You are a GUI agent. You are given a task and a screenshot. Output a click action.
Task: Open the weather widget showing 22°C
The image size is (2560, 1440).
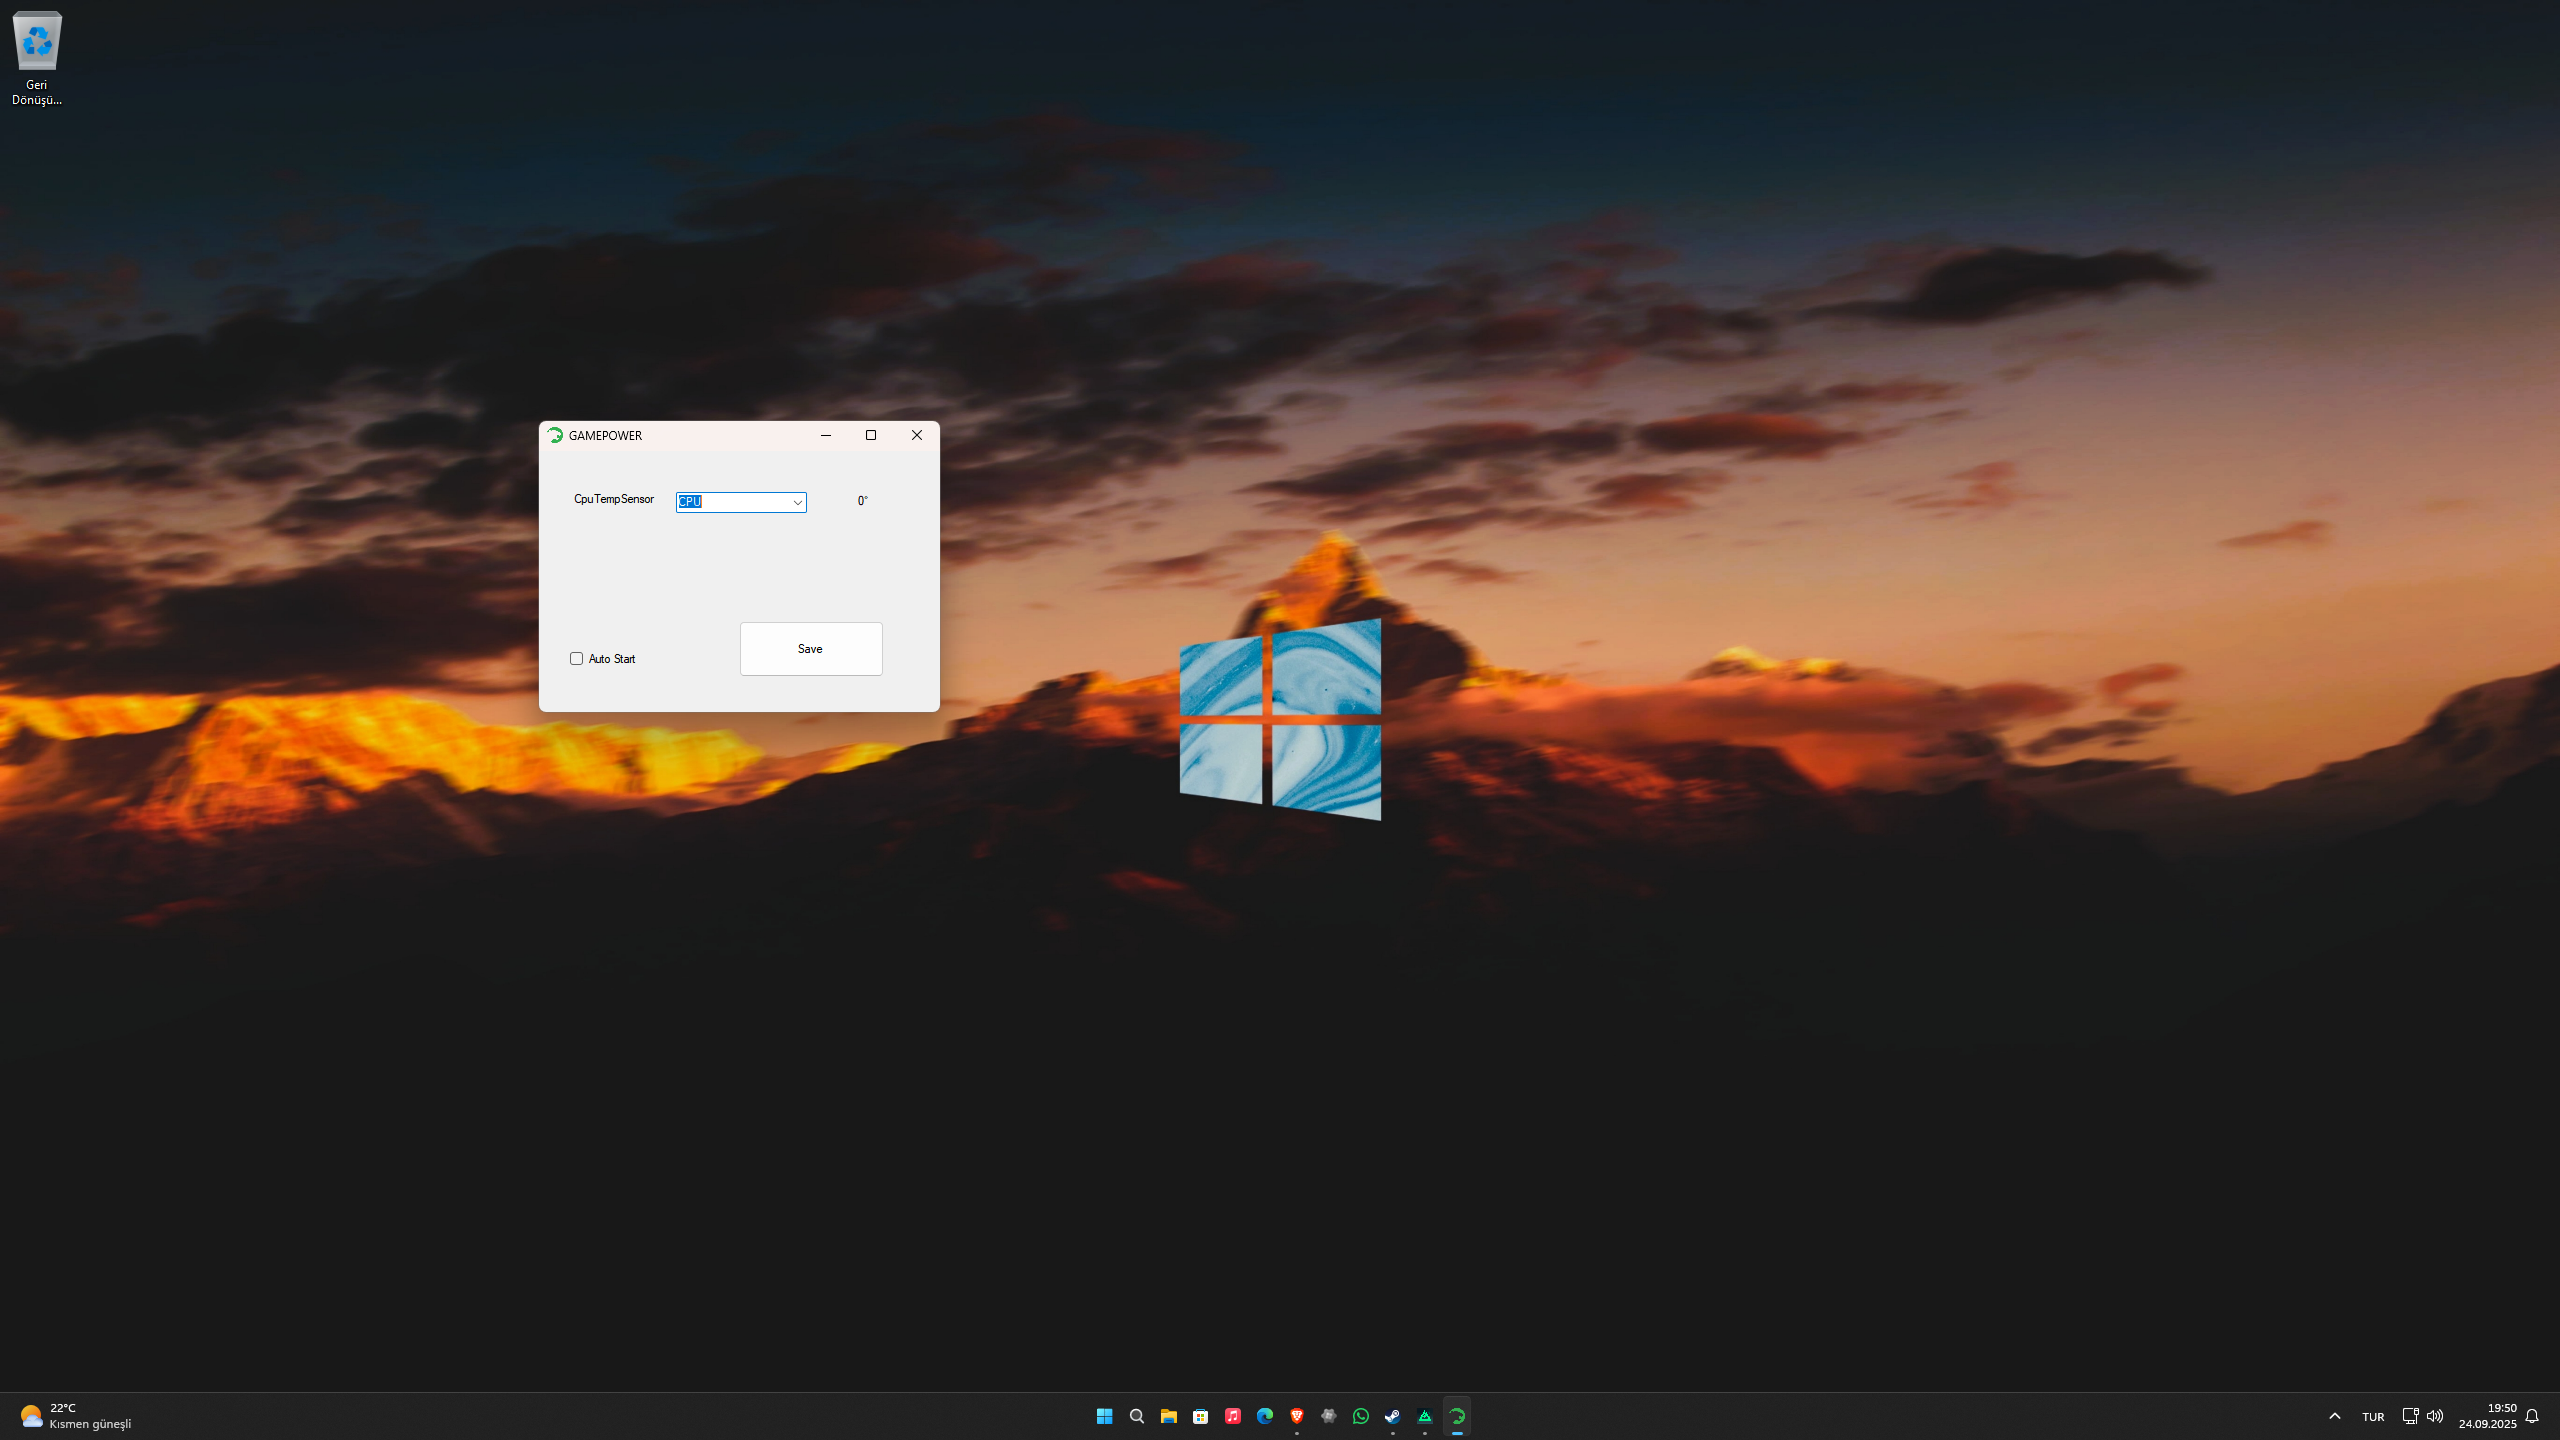pyautogui.click(x=75, y=1416)
